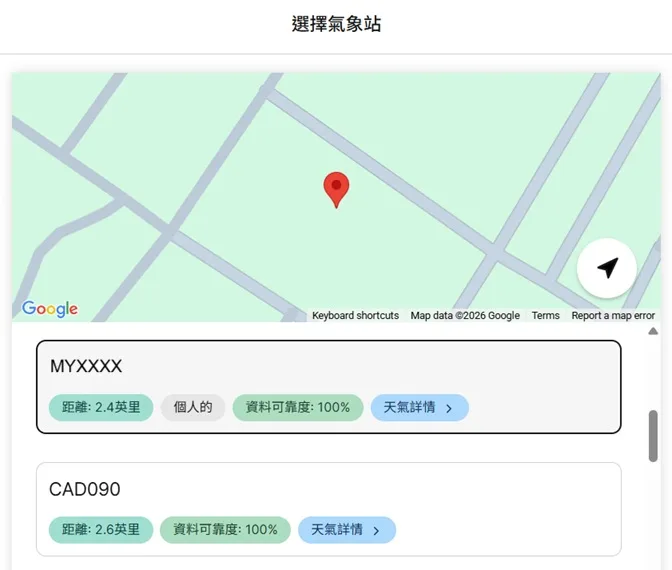Screen dimensions: 672x570
Task: Open the Google logo link on map
Action: [50, 309]
